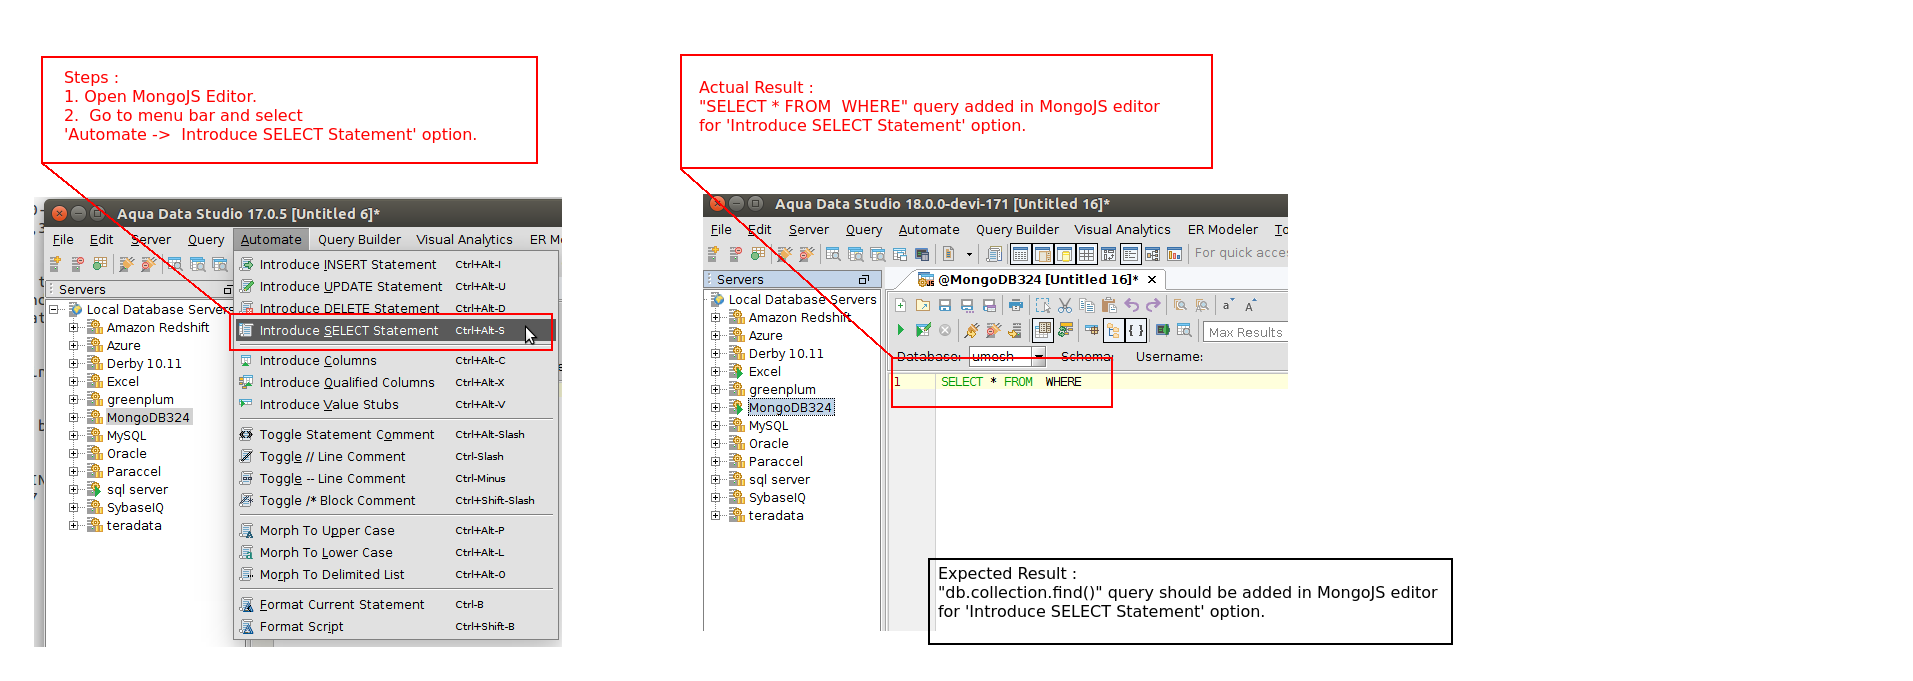Select Introduce UPDATE Statement menu entry
The width and height of the screenshot is (1913, 681).
pos(395,286)
